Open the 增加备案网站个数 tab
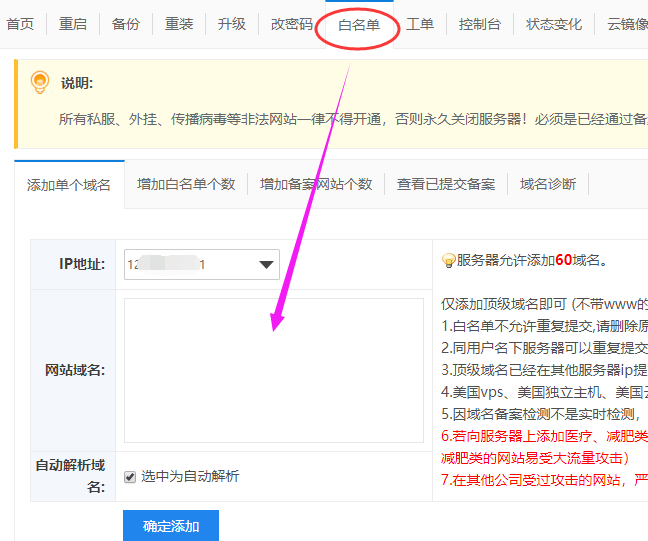 (x=316, y=184)
